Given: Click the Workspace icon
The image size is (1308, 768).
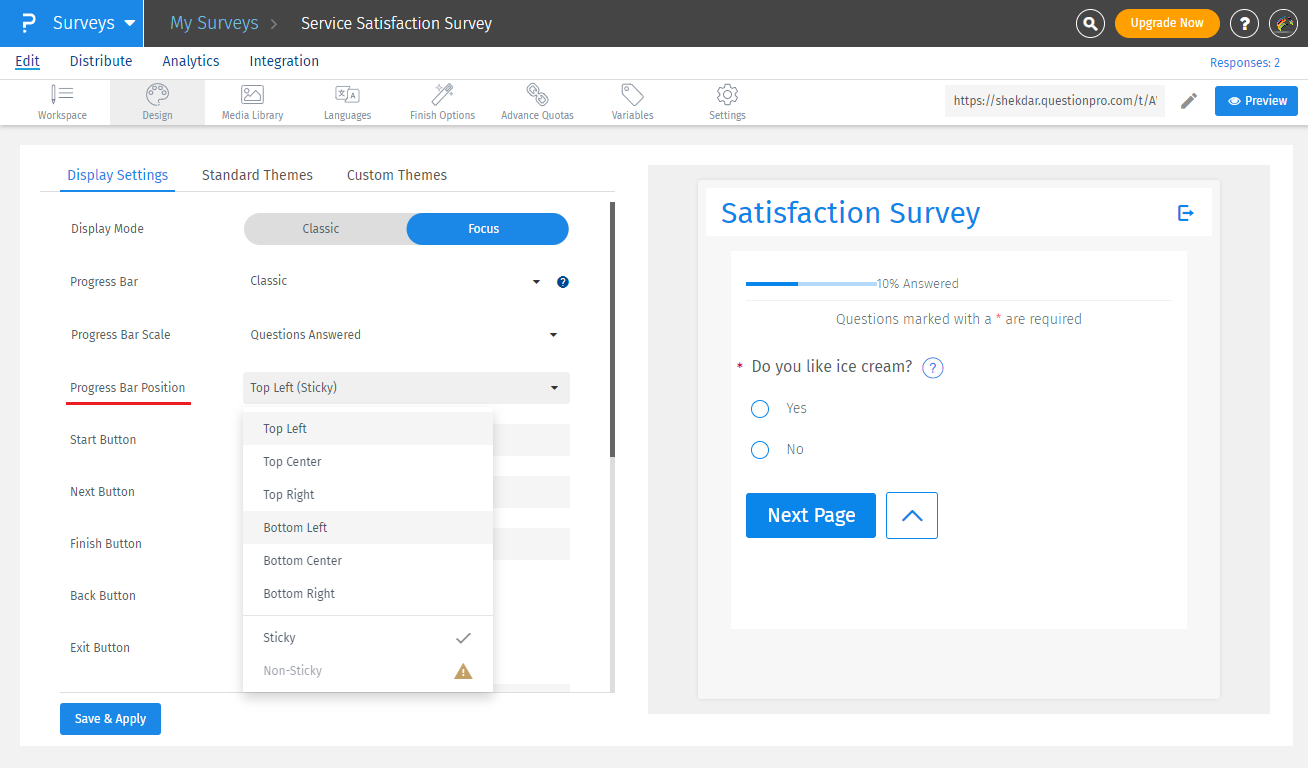Looking at the screenshot, I should [62, 100].
